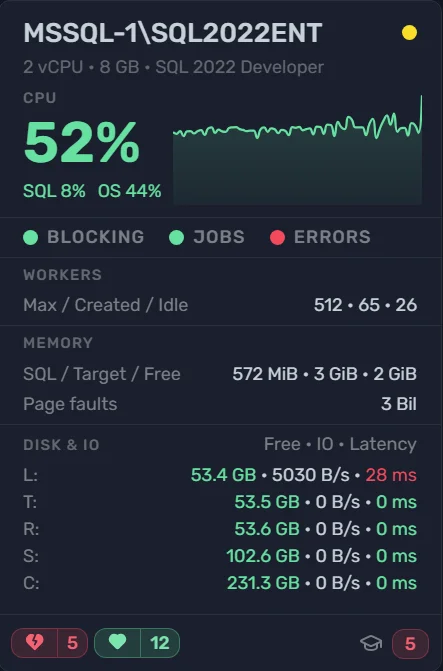Click the MSSQL-1\SQL2022ENT server title
The image size is (443, 671).
[x=172, y=33]
